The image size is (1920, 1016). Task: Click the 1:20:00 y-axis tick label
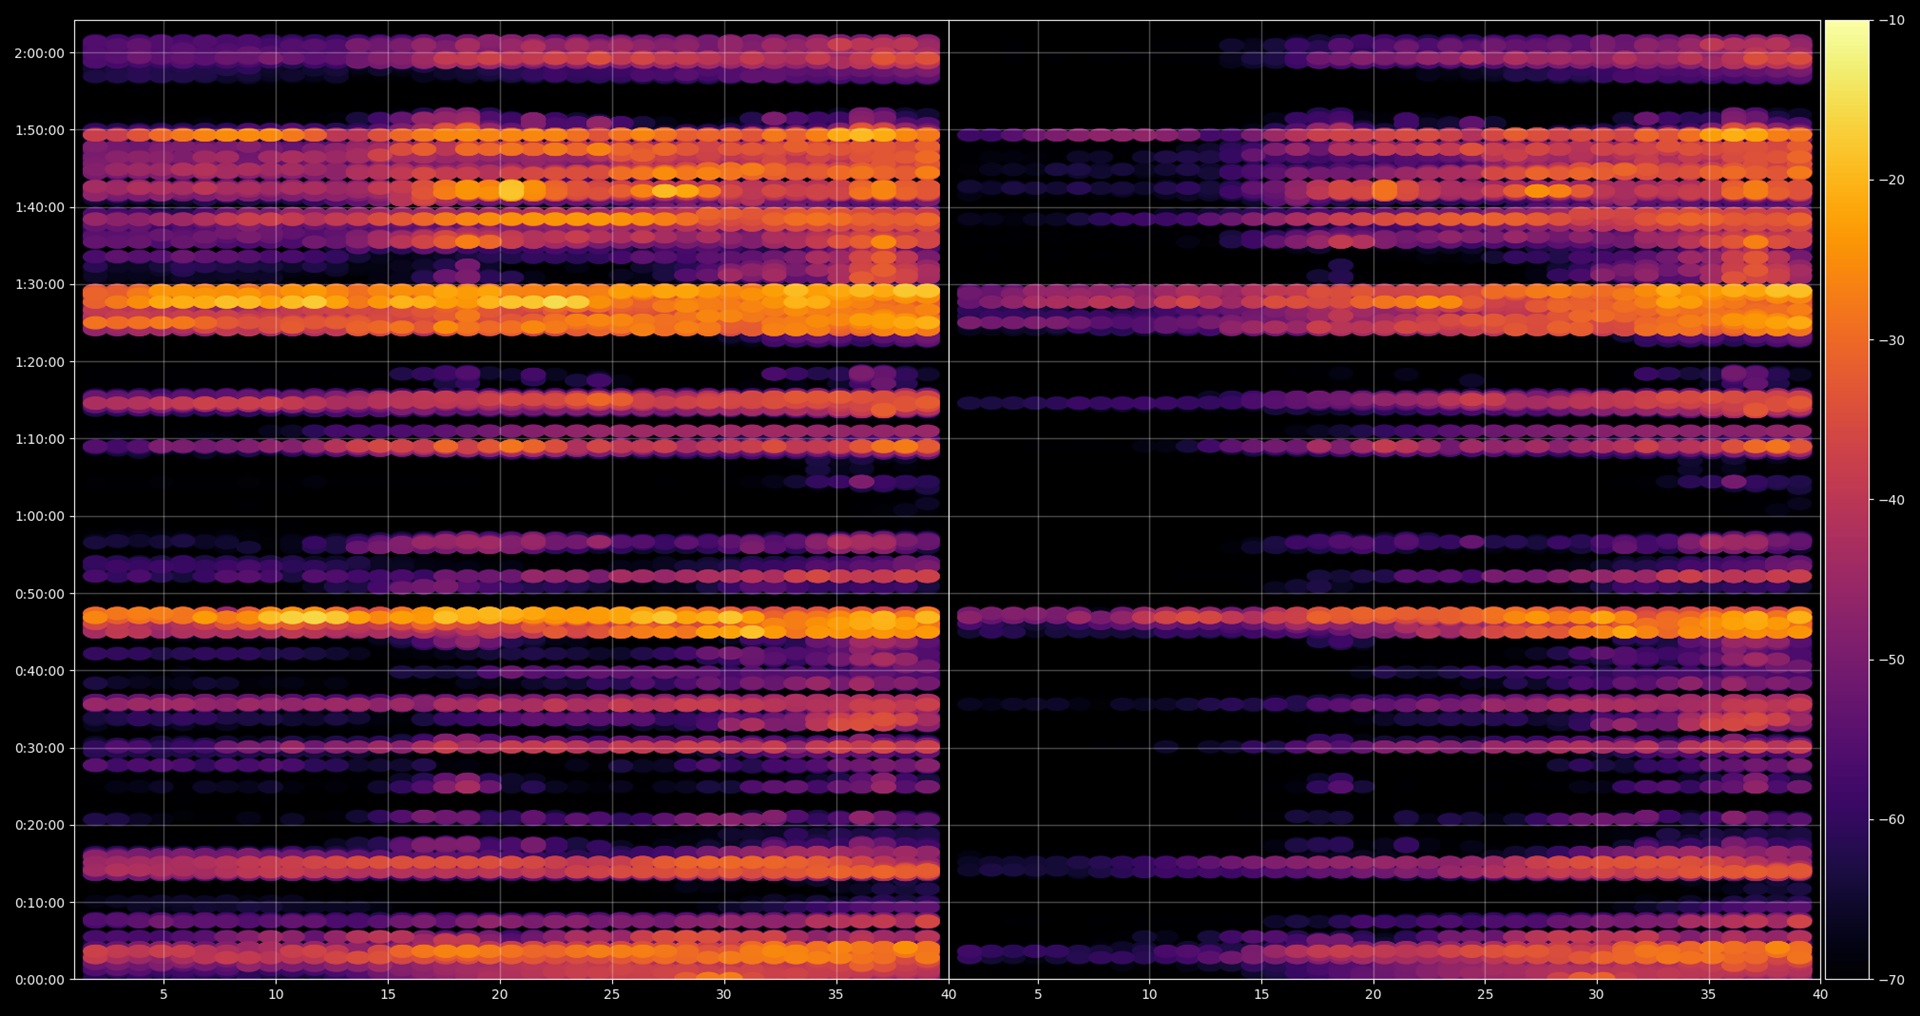[x=39, y=362]
